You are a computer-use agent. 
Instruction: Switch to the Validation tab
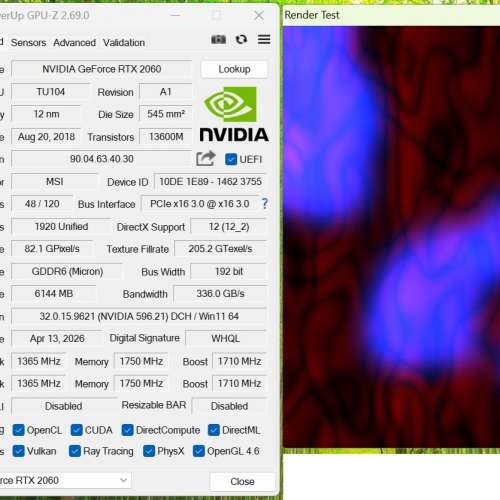point(124,43)
